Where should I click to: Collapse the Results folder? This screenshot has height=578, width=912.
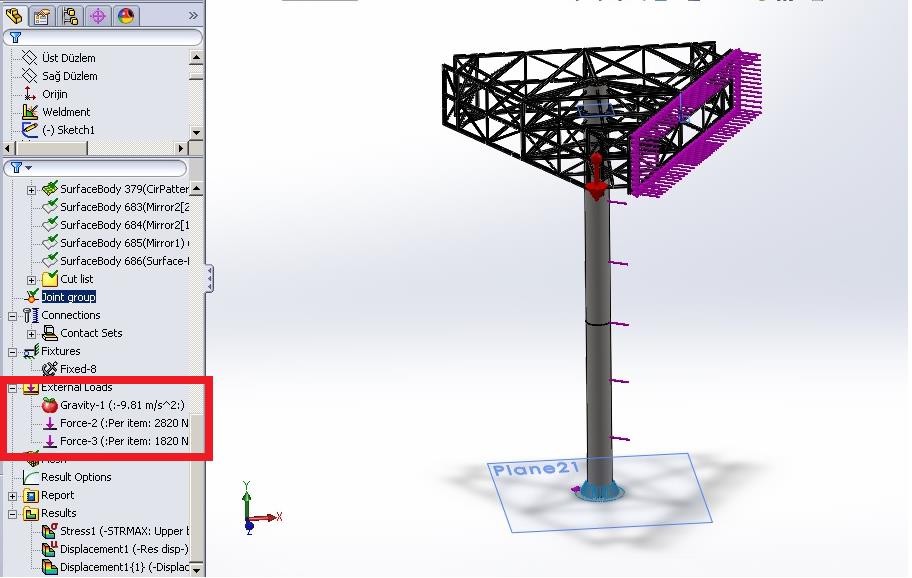[13, 513]
